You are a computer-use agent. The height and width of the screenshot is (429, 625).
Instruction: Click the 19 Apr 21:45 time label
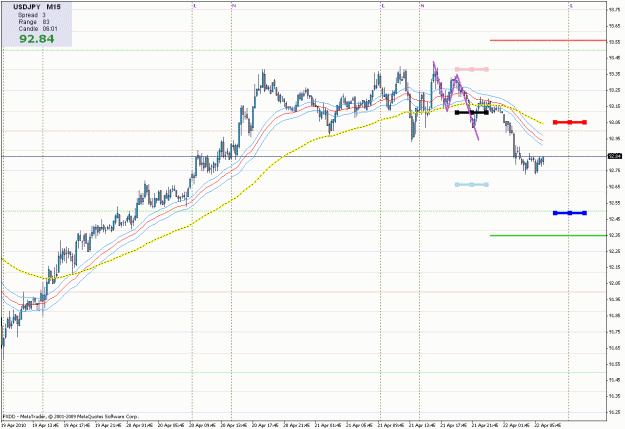(108, 425)
